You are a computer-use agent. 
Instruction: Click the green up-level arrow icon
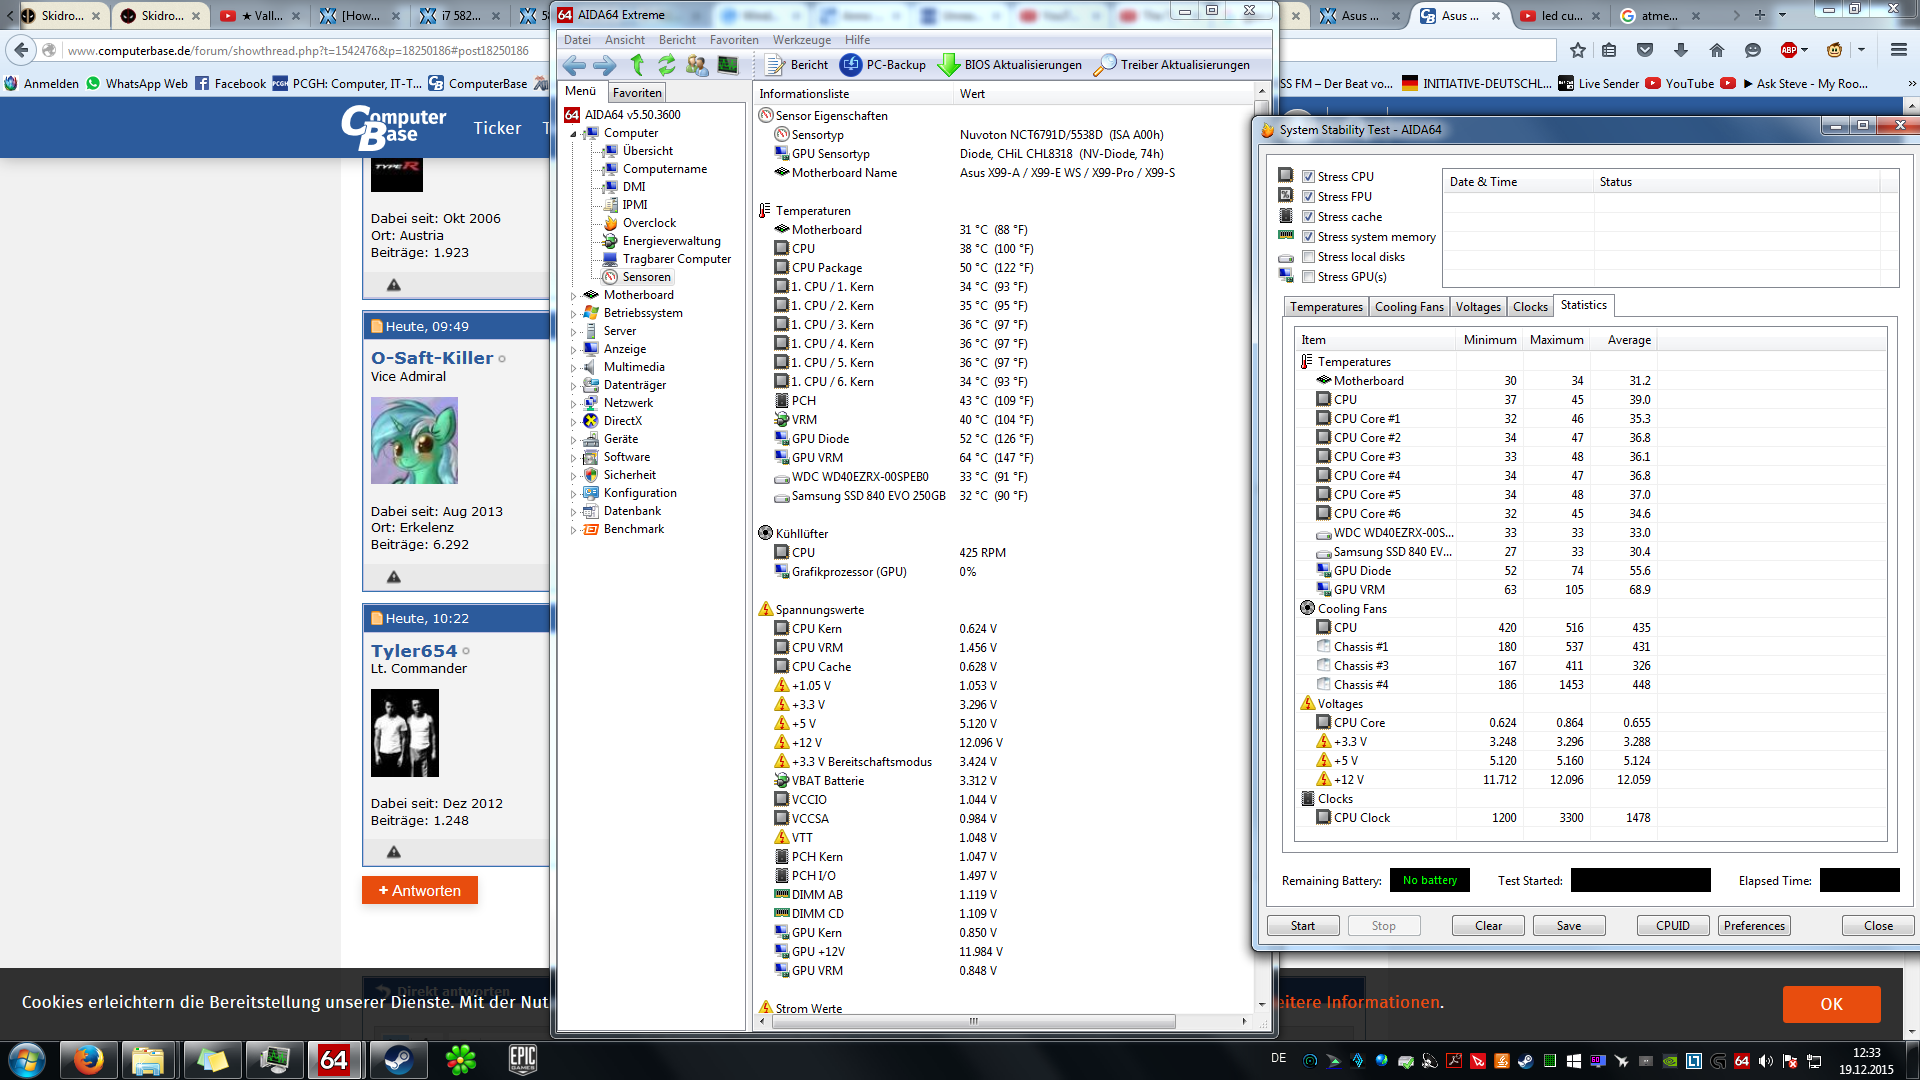pyautogui.click(x=637, y=65)
